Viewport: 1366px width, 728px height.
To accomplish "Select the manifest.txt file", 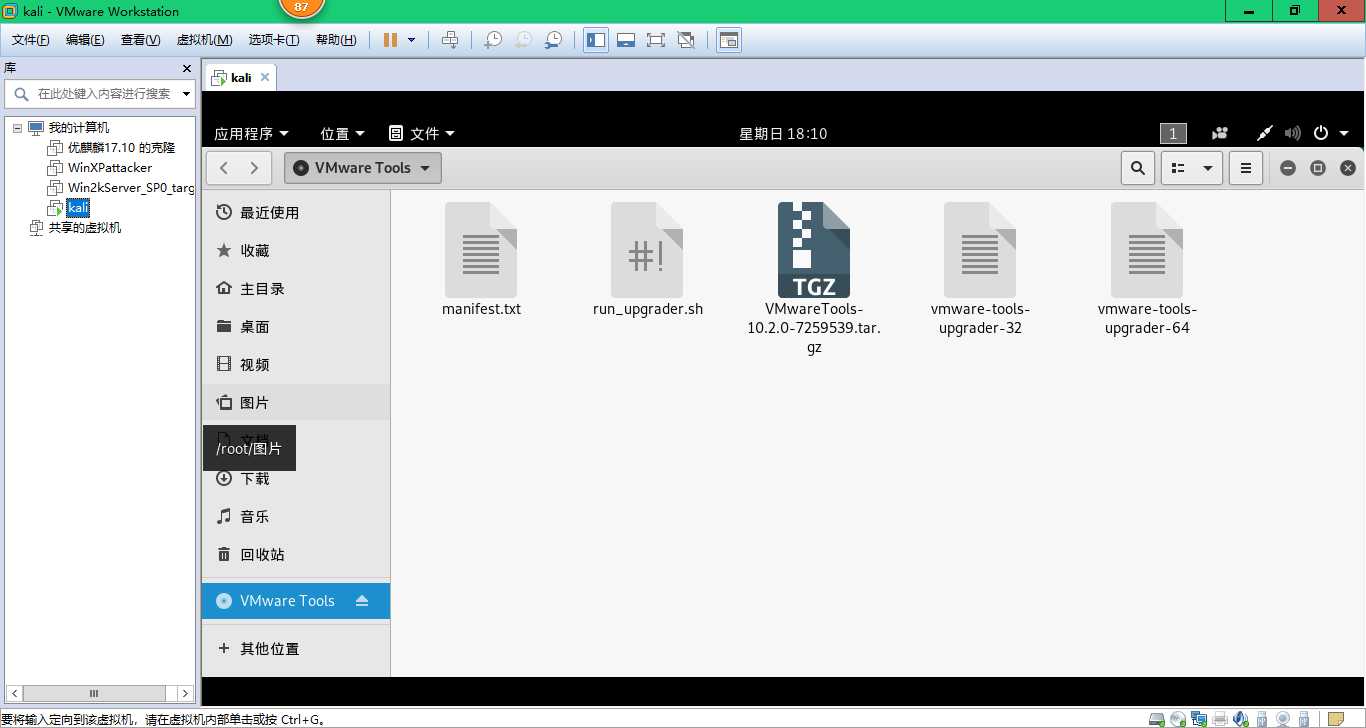I will click(x=481, y=259).
